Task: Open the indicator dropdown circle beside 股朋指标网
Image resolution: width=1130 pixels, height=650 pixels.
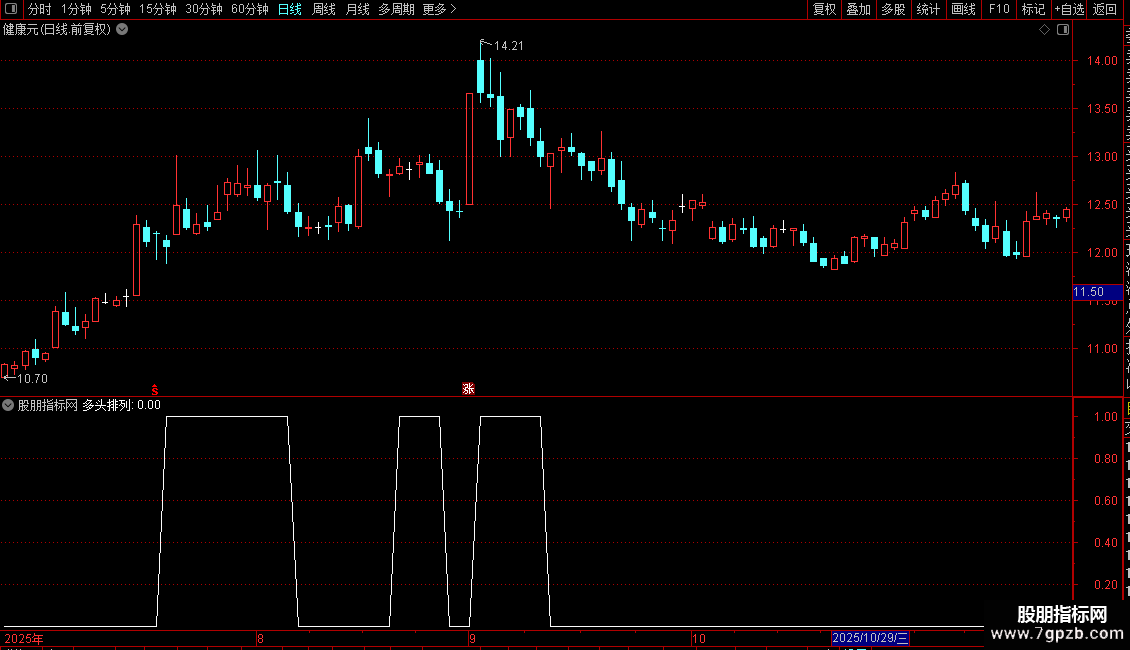Action: point(8,405)
